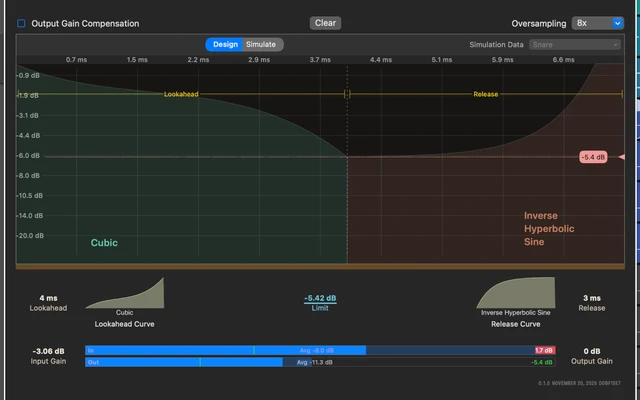Click the red 1.7 dB peak indicator
Image resolution: width=640 pixels, height=400 pixels.
coord(544,350)
